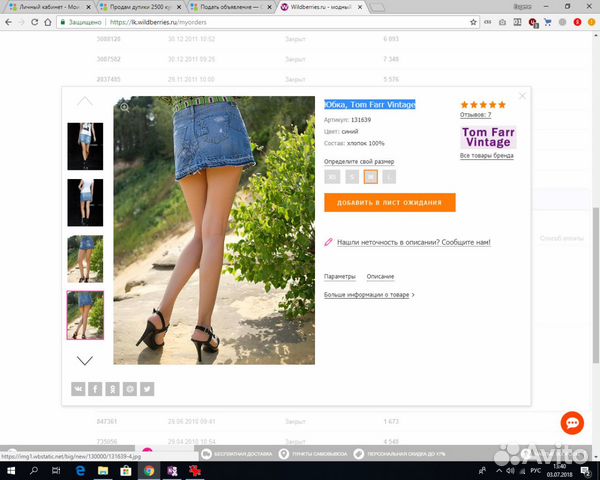Open the Windows Start menu
Viewport: 600px width, 480px height.
click(11, 470)
